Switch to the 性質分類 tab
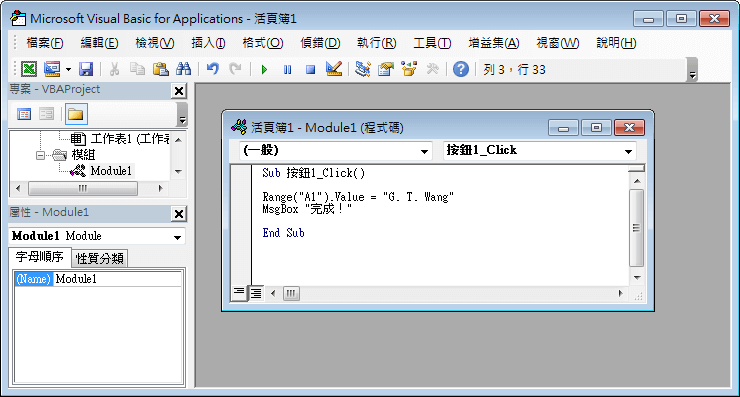The image size is (740, 397). click(99, 259)
